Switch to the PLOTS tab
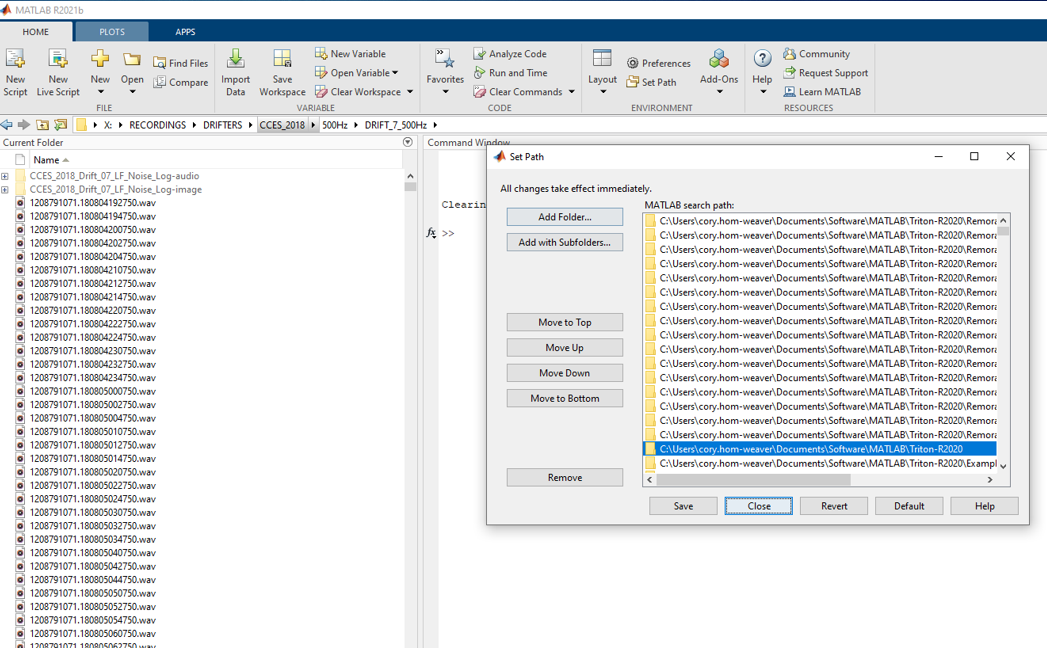The height and width of the screenshot is (648, 1047). point(112,32)
